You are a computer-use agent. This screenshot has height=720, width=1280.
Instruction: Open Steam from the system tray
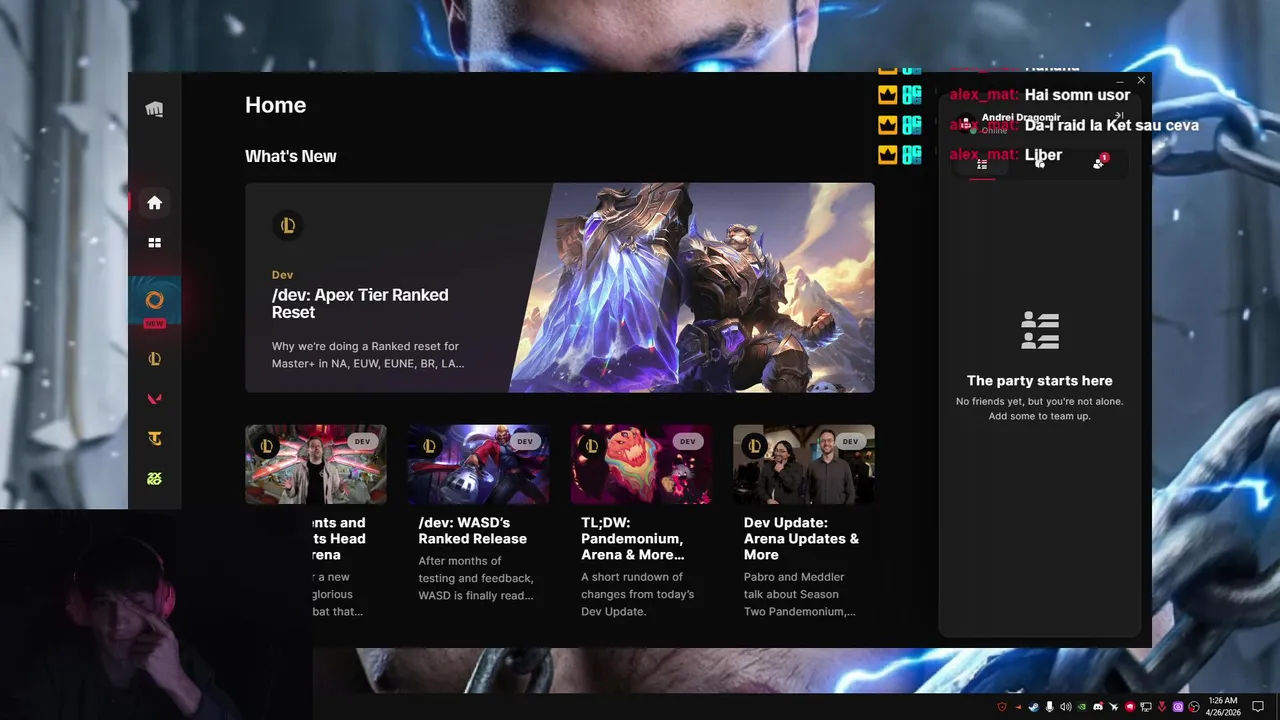pos(1034,707)
